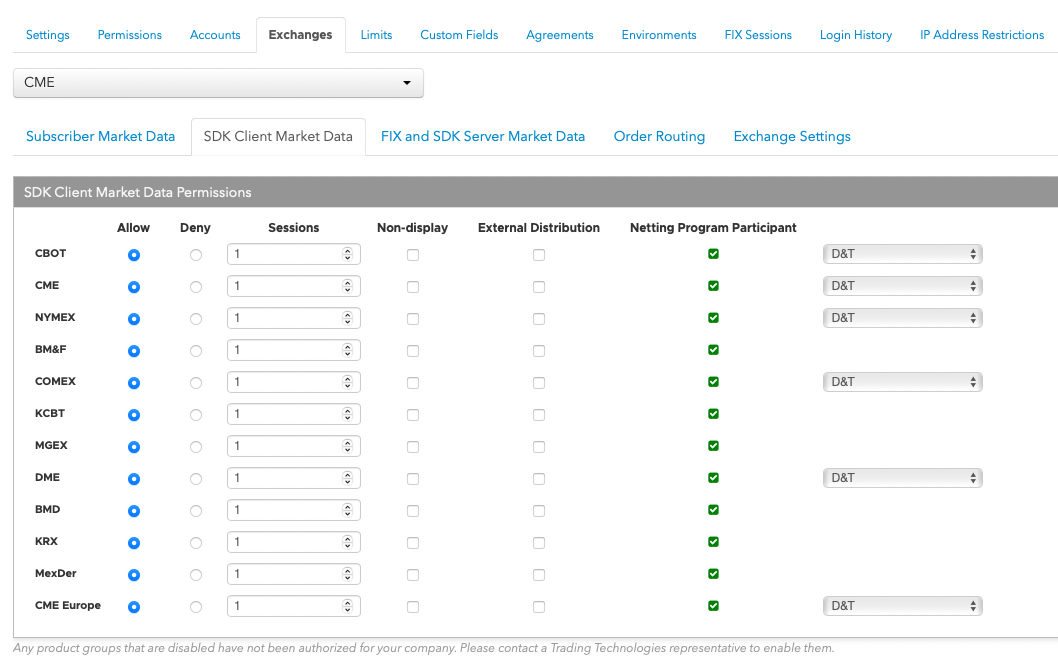Image resolution: width=1058 pixels, height=663 pixels.
Task: Go to the Limits tab
Action: tap(376, 35)
